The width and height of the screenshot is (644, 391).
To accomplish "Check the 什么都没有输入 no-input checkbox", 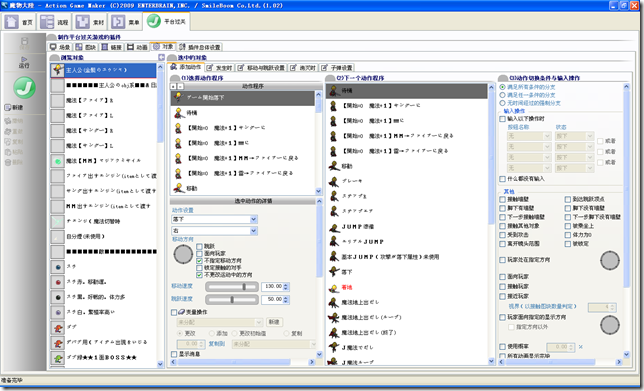I will tap(502, 179).
